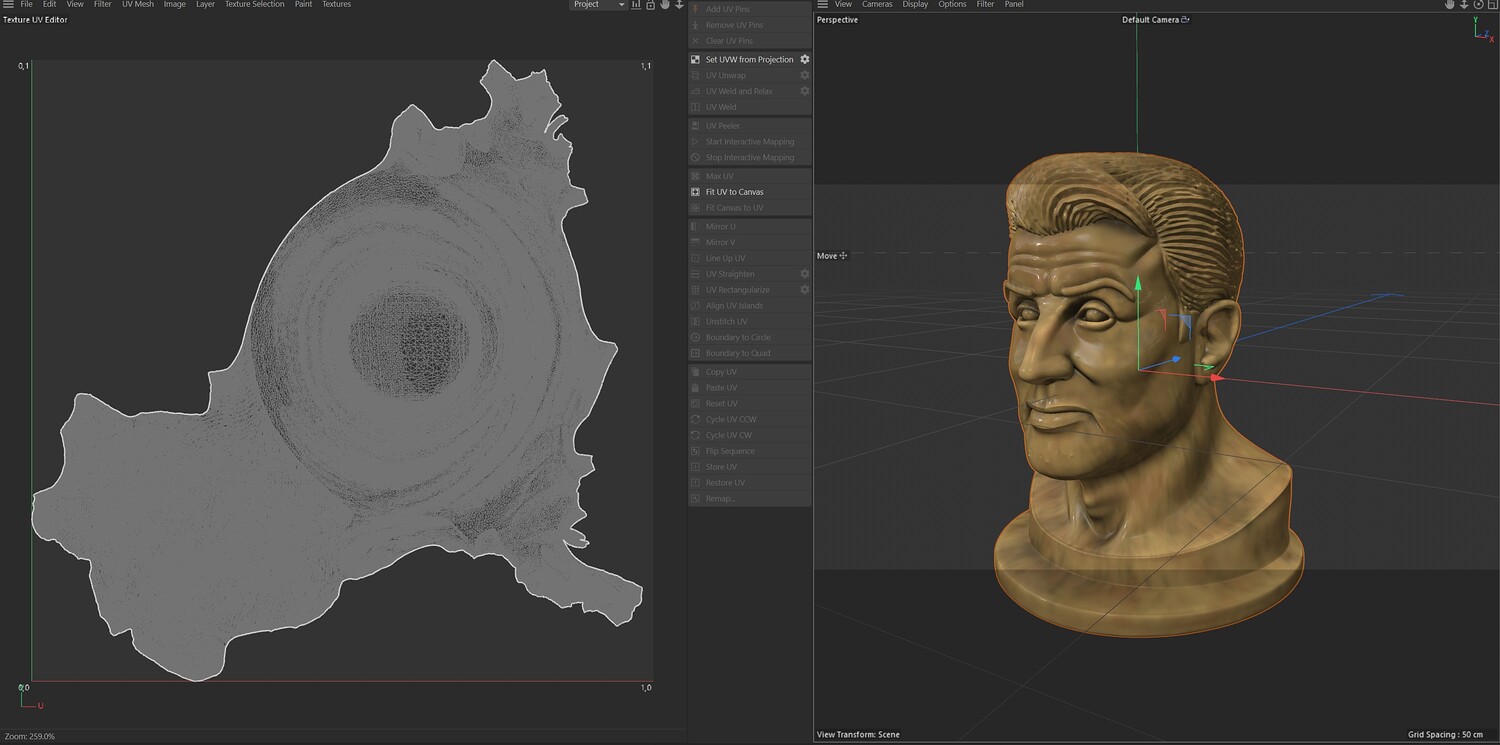The width and height of the screenshot is (1500, 745).
Task: Toggle the lock icon in UV editor toolbar
Action: click(650, 5)
